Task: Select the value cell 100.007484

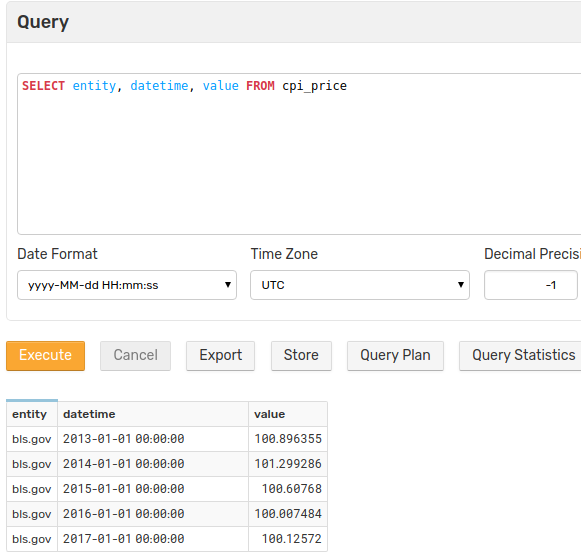Action: [x=288, y=514]
